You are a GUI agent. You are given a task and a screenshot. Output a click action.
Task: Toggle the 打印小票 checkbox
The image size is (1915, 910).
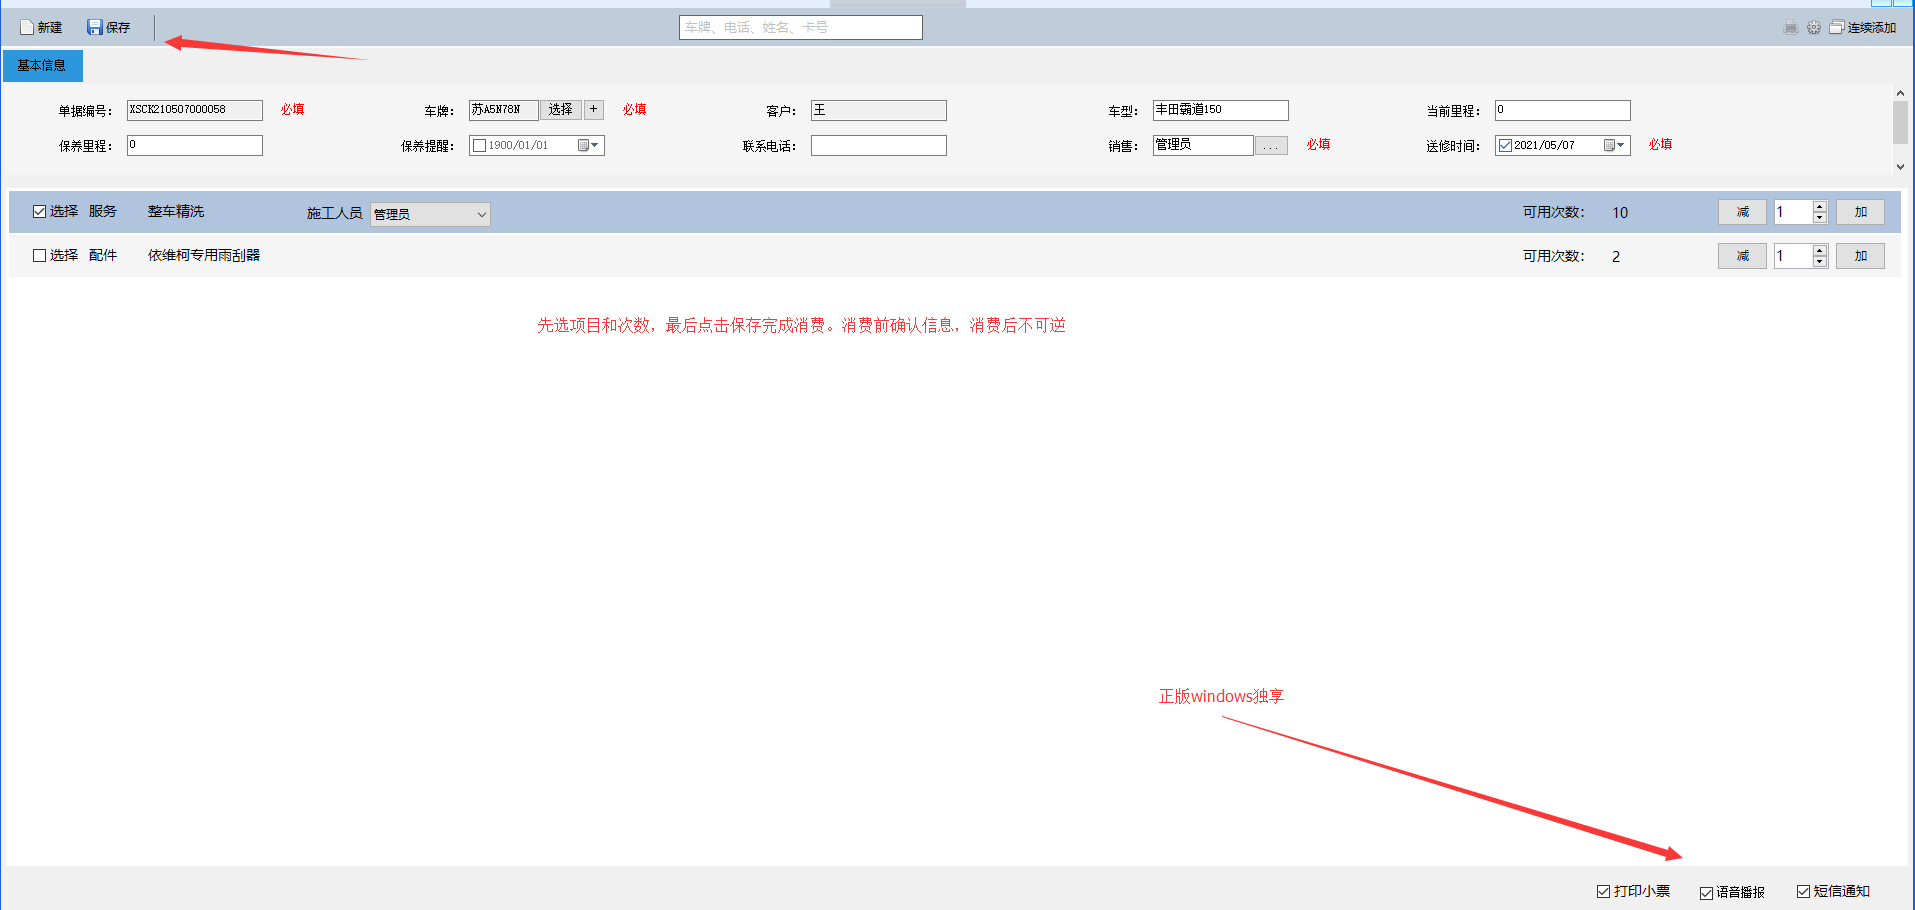[x=1603, y=891]
